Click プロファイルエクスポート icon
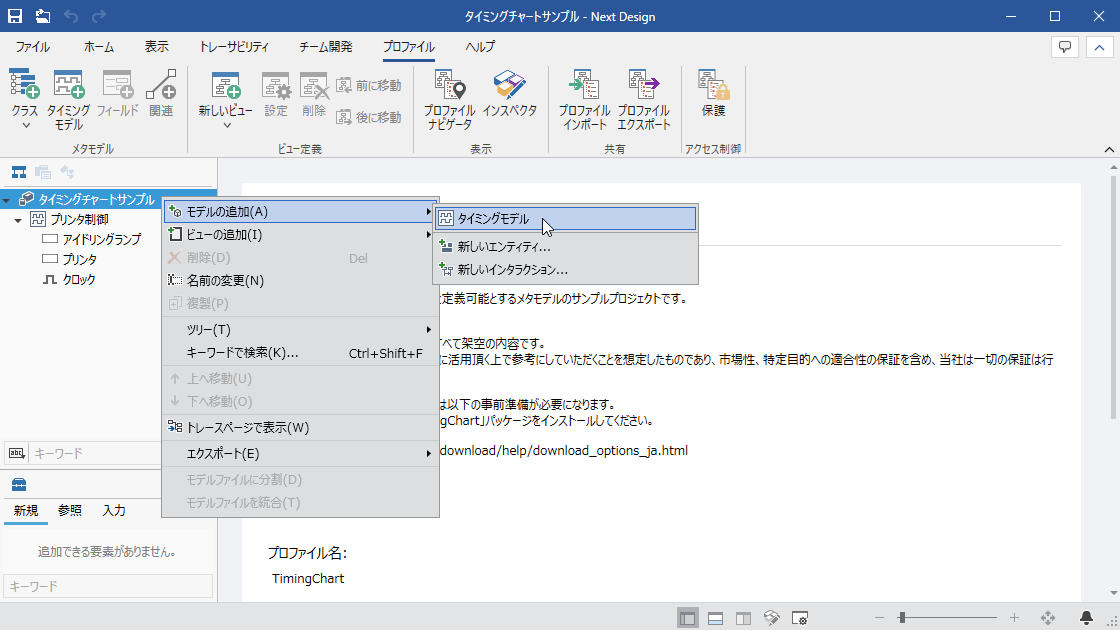This screenshot has height=630, width=1120. coord(644,99)
